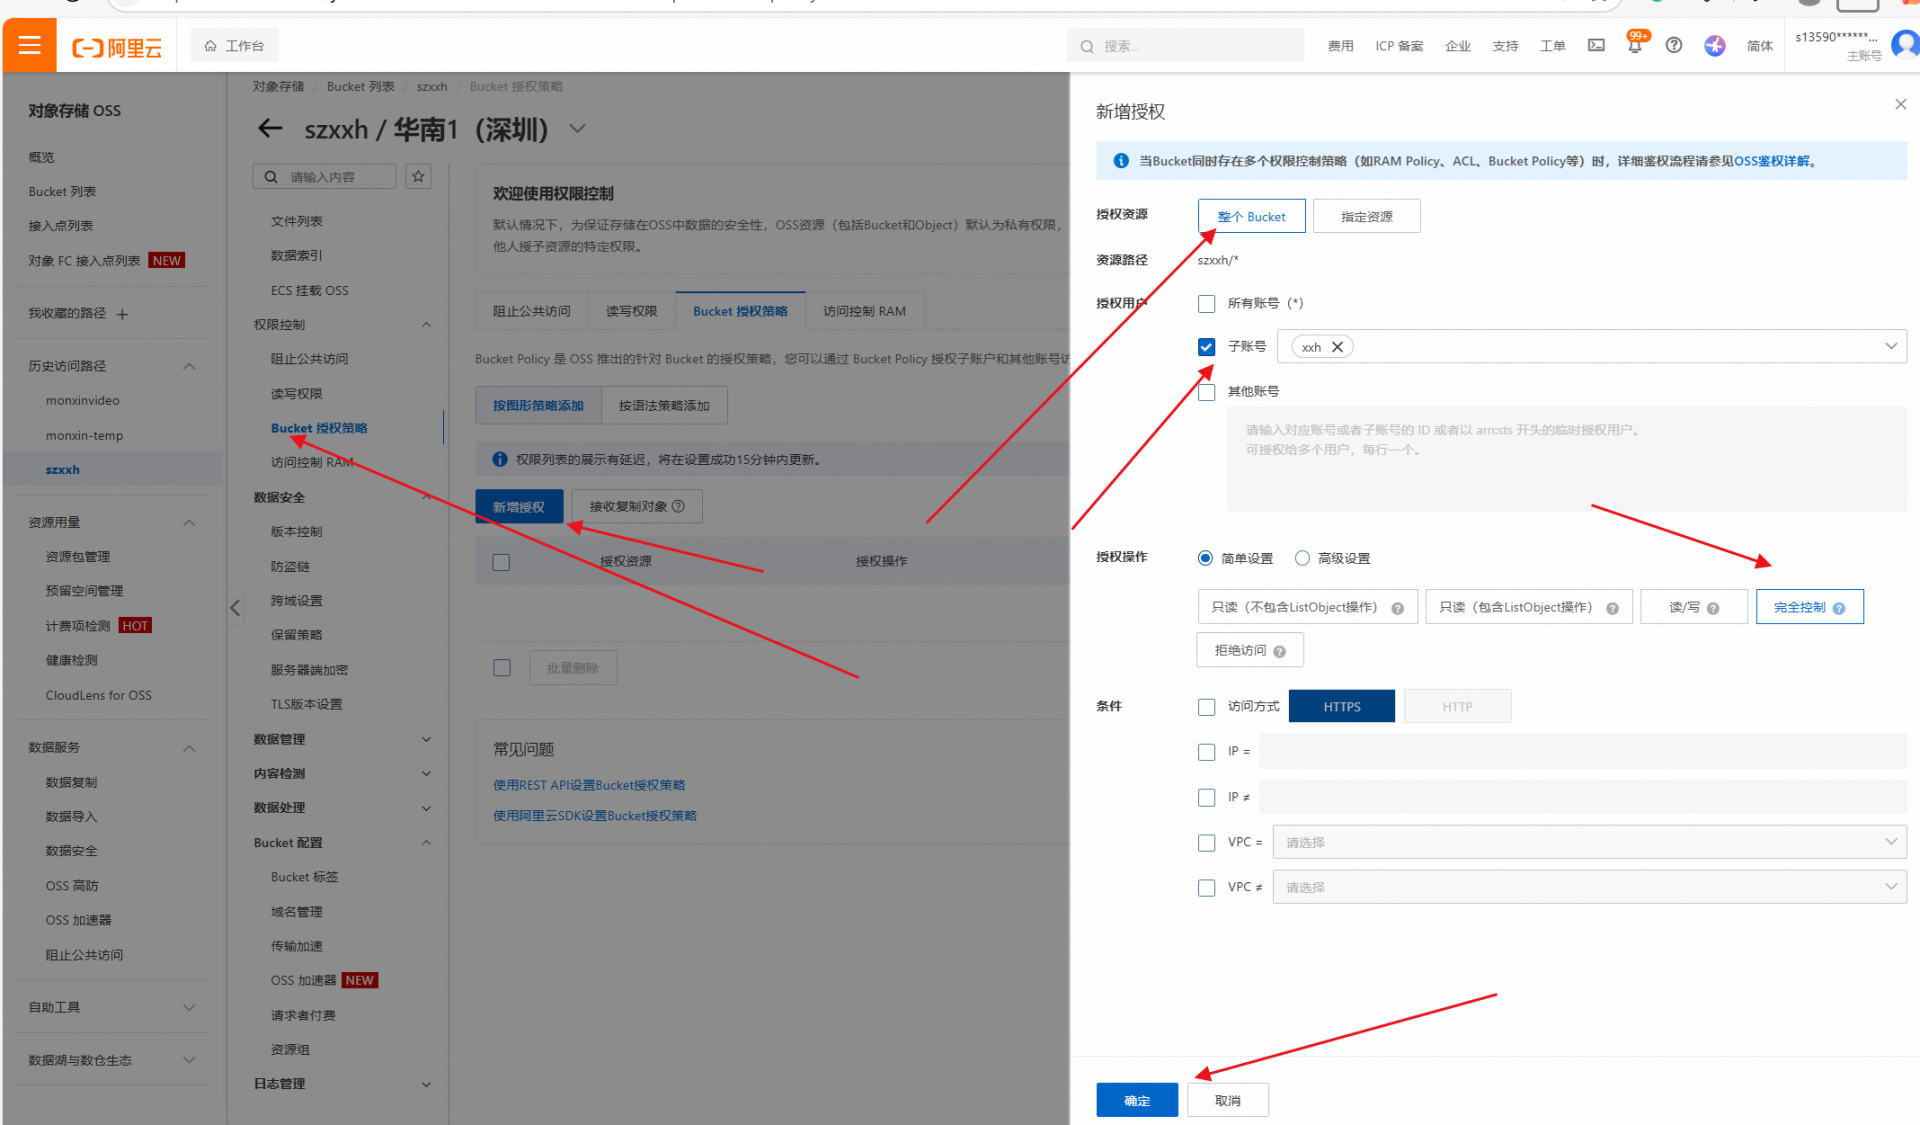Click the 其他账号 ID text area
1920x1125 pixels.
1567,459
